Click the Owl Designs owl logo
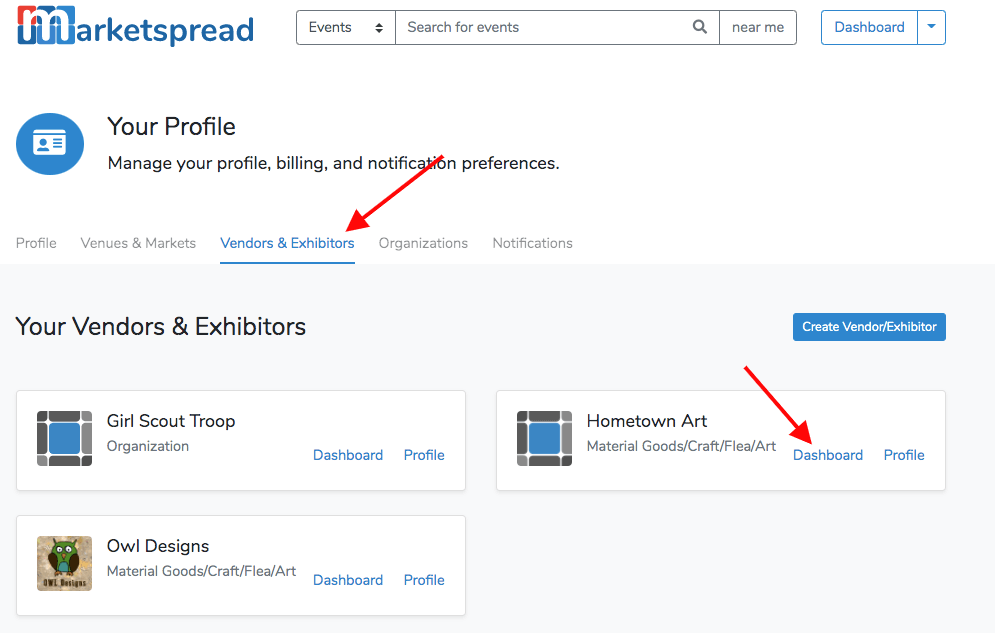 [x=64, y=563]
